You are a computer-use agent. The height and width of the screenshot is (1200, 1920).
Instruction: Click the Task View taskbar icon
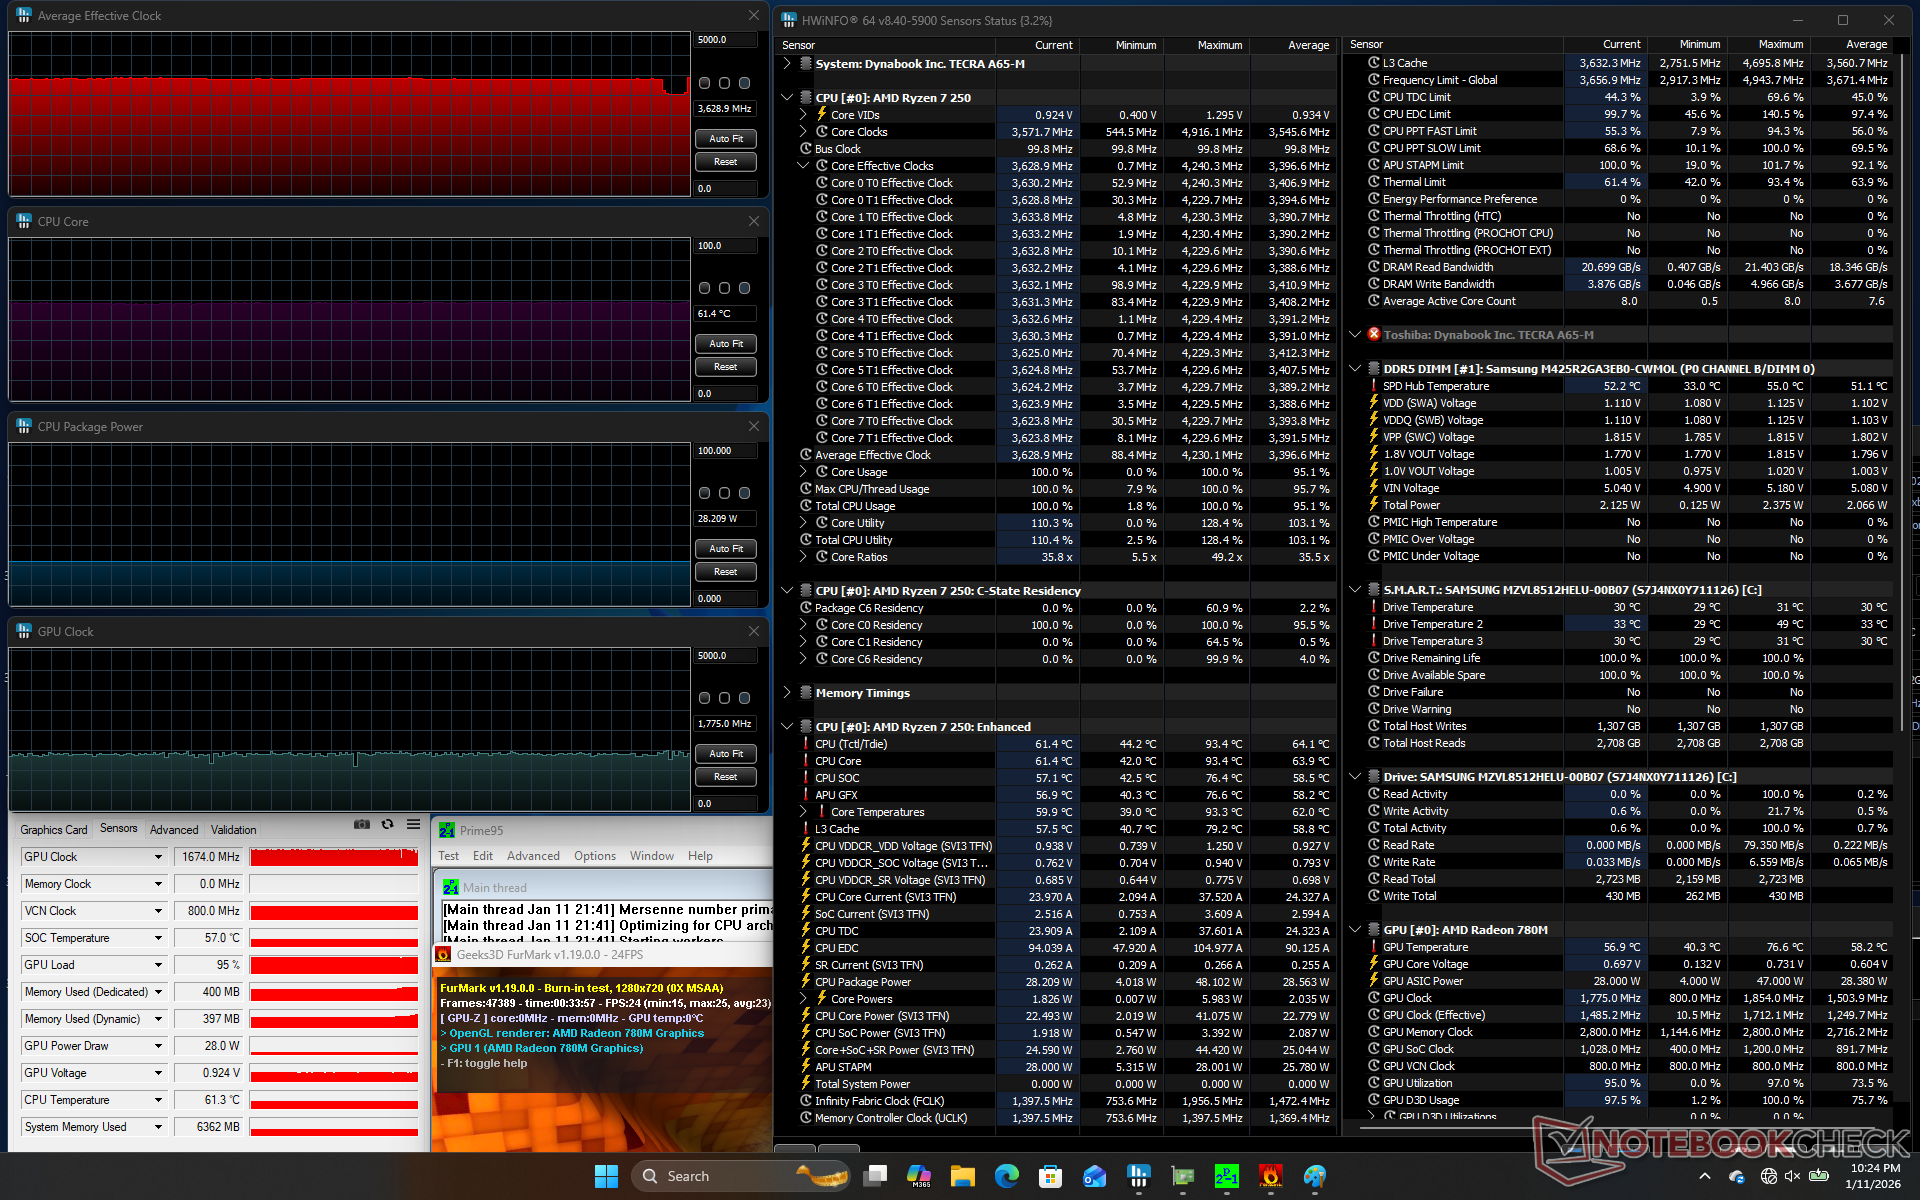point(876,1176)
